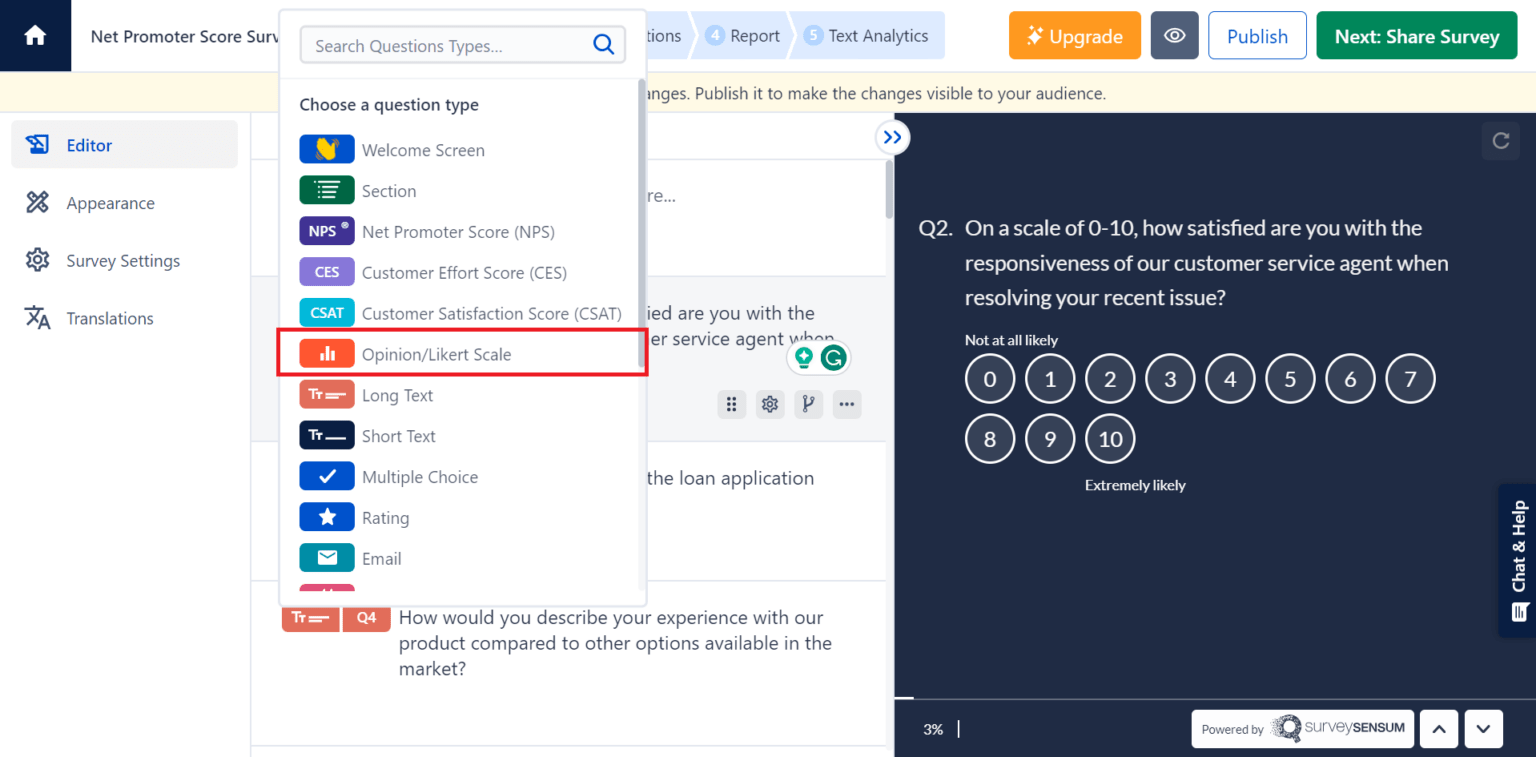Screen dimensions: 1536x757
Task: Advance to next question with down chevron
Action: tap(1483, 728)
